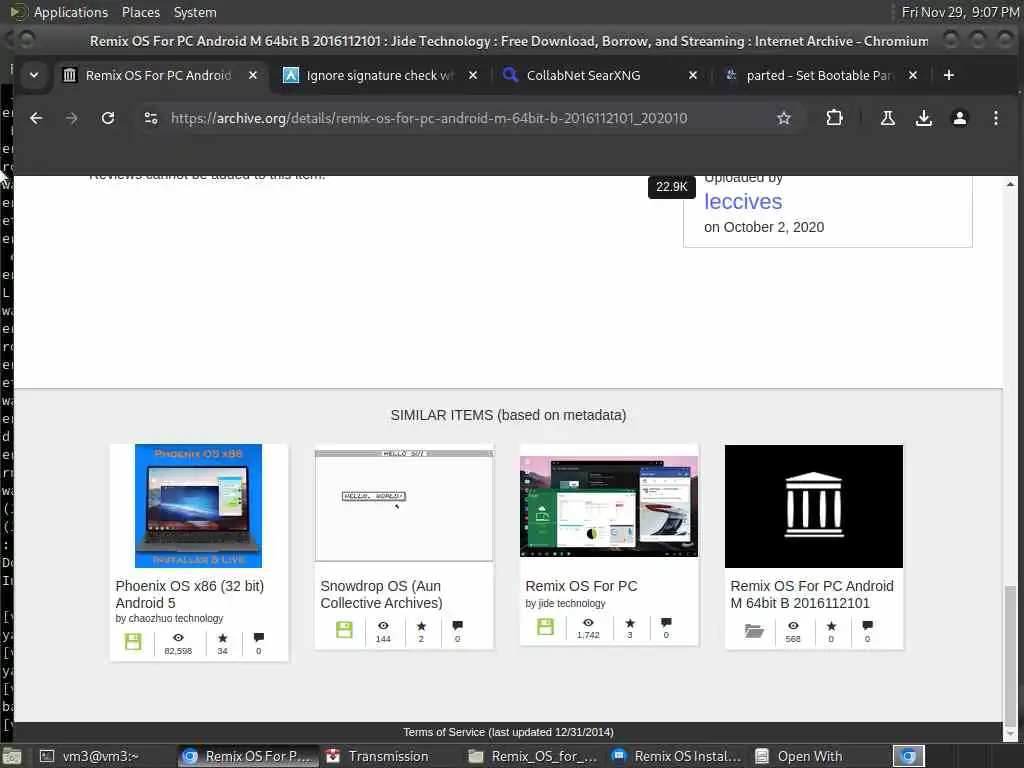This screenshot has height=768, width=1024.
Task: Open the black archive logo thumbnail
Action: (814, 506)
